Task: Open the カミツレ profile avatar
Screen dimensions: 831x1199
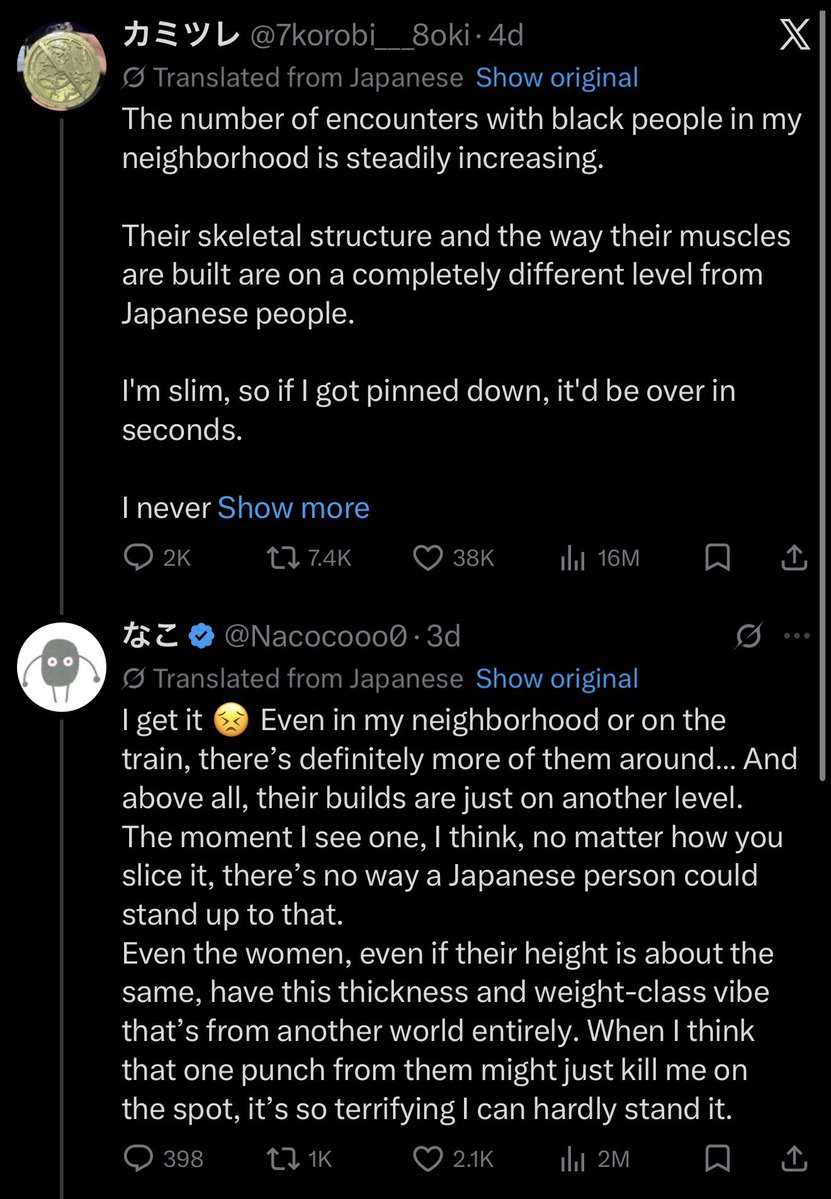Action: click(62, 67)
